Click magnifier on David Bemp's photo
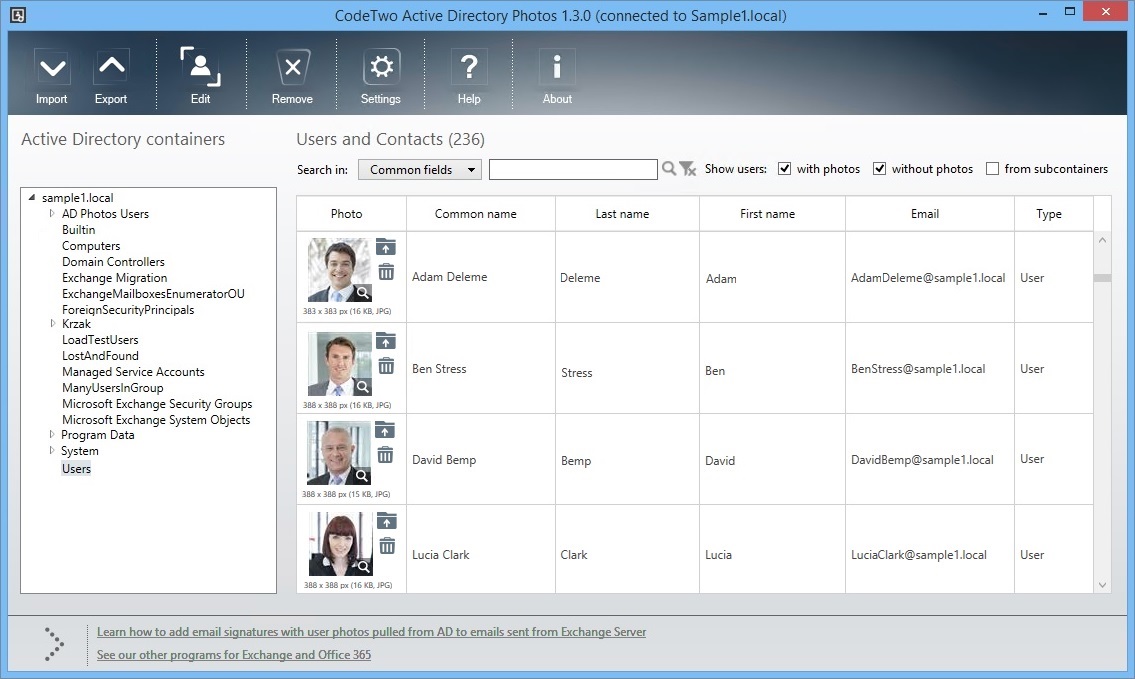This screenshot has width=1135, height=679. [x=362, y=476]
